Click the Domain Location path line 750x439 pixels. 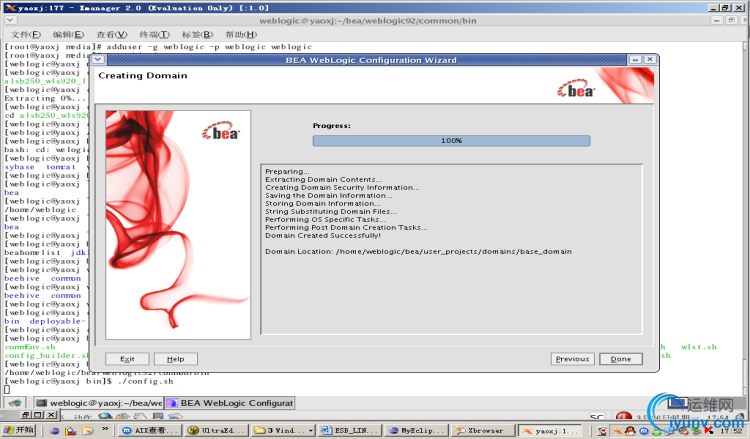419,252
